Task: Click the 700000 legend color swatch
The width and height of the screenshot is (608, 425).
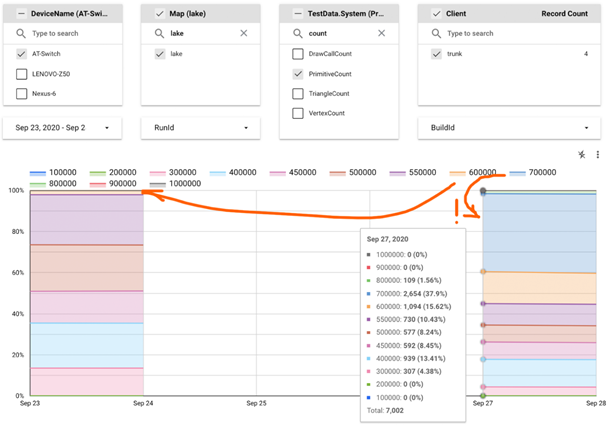Action: [x=518, y=173]
